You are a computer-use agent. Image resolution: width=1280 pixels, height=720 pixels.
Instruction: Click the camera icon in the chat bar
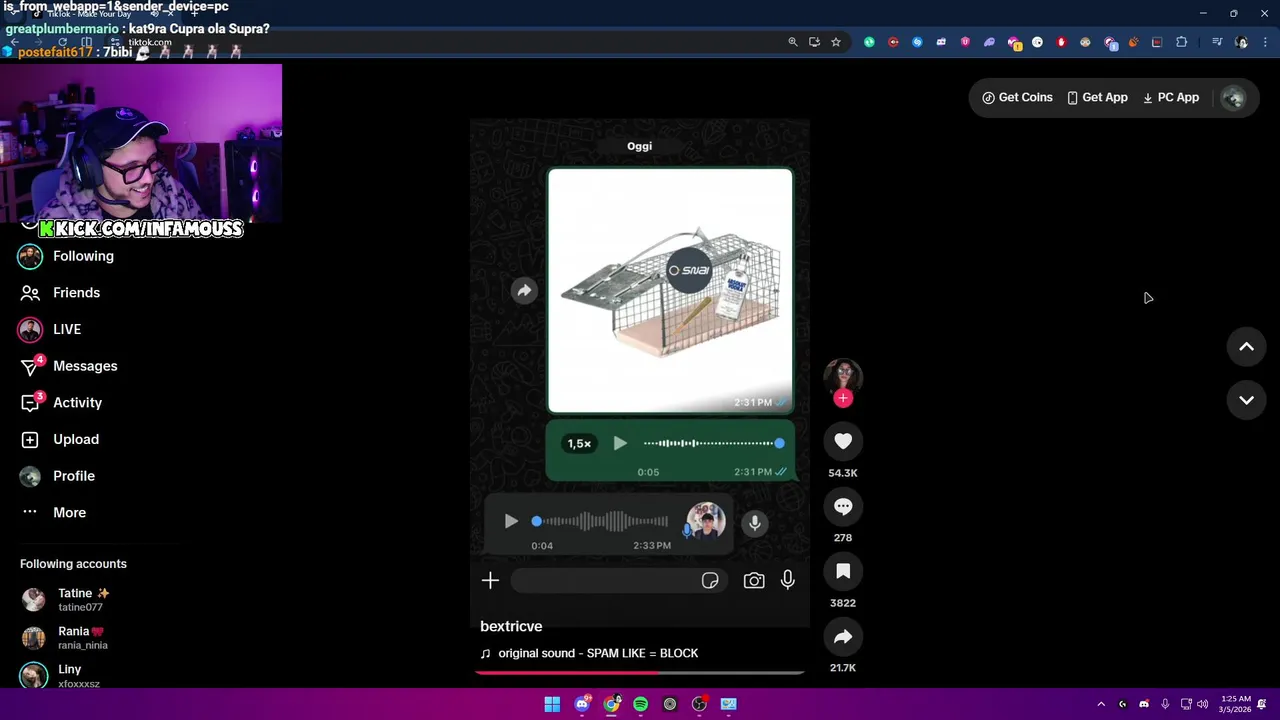(754, 580)
